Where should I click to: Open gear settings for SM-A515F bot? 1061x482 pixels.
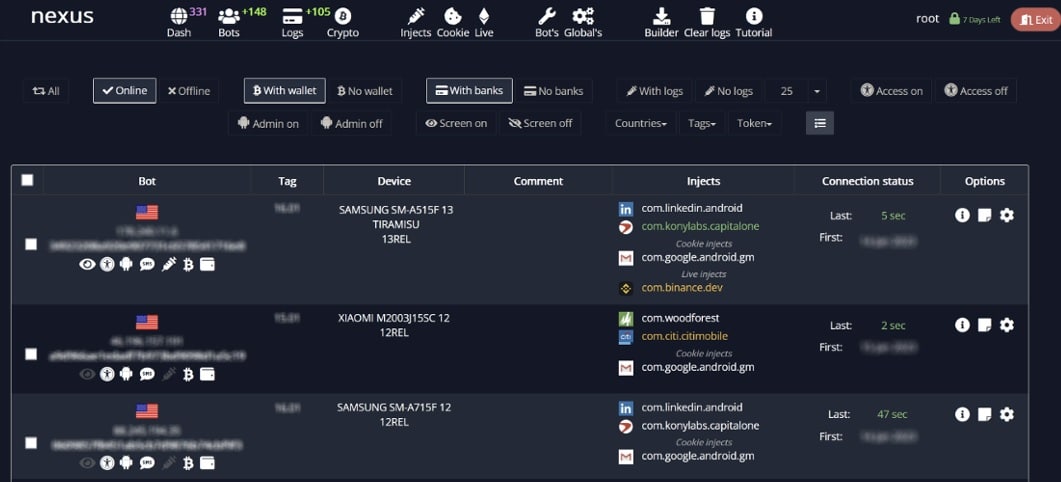click(x=1007, y=215)
